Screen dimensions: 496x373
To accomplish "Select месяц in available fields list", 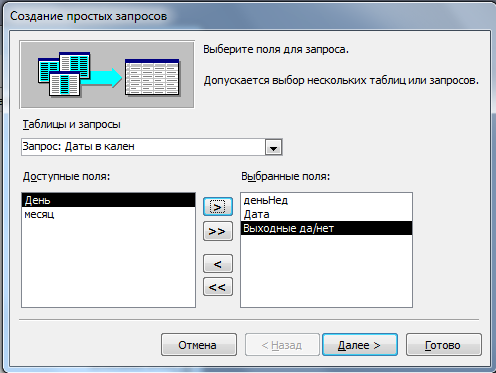I will coord(108,214).
